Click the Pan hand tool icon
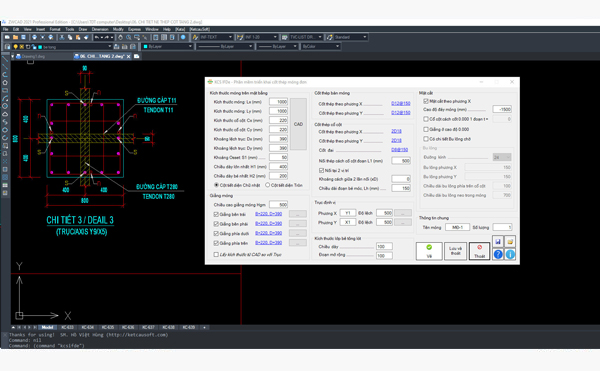The width and height of the screenshot is (600, 371). pos(120,37)
